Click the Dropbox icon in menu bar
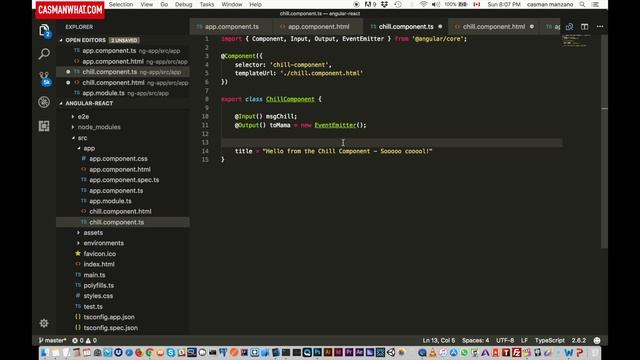Viewport: 640px width, 360px height. (384, 4)
